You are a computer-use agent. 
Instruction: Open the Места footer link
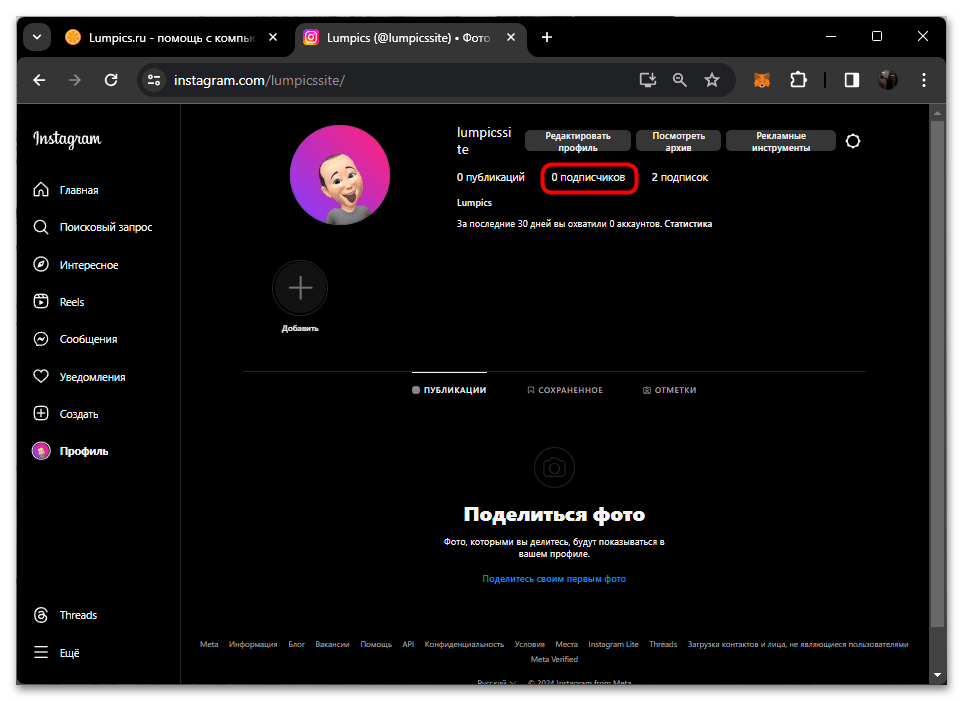tap(566, 644)
